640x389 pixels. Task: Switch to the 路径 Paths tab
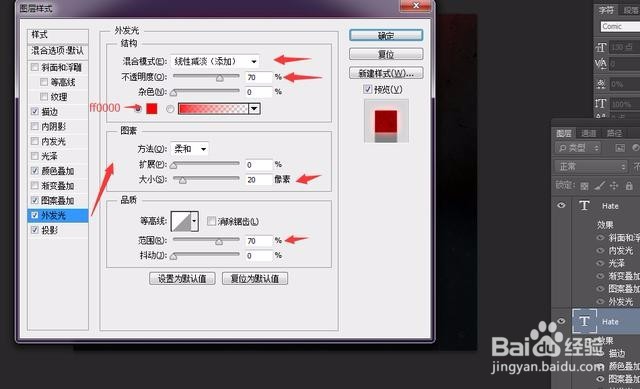tap(614, 133)
